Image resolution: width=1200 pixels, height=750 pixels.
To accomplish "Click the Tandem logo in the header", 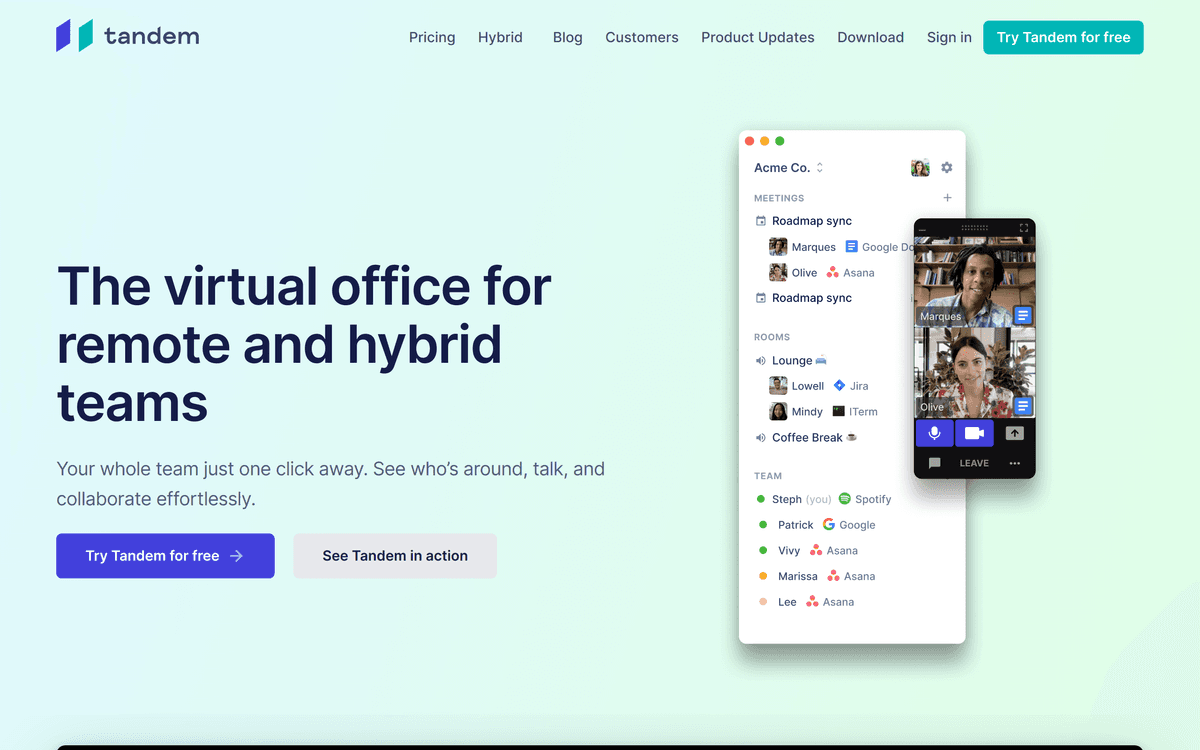I will point(128,36).
